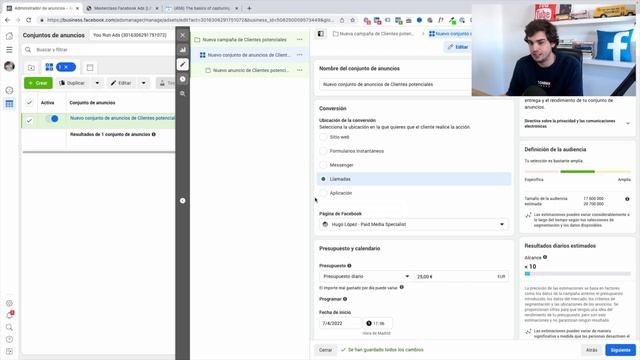This screenshot has width=640, height=360.
Task: Click the Atrás button
Action: (x=591, y=350)
